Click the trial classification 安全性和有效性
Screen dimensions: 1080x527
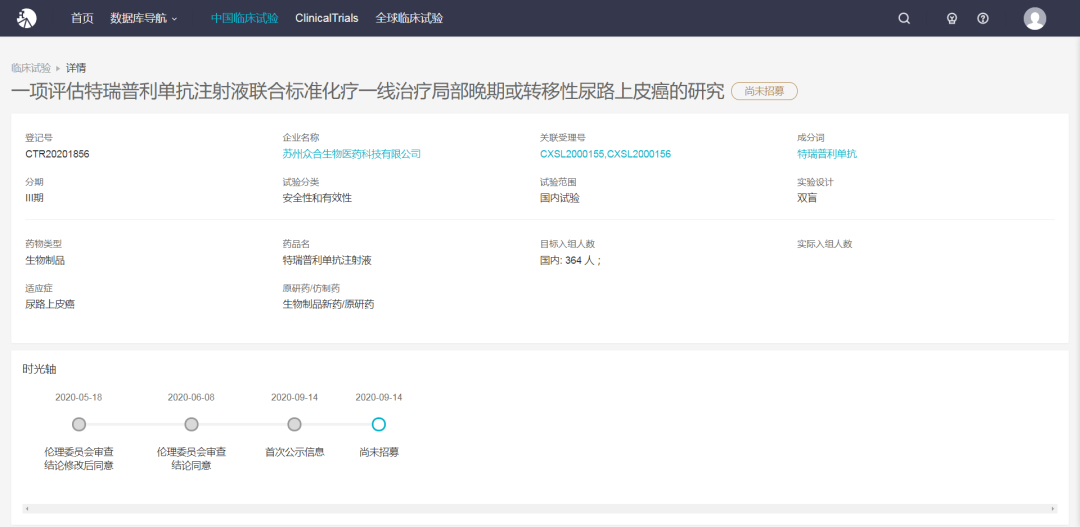pyautogui.click(x=318, y=198)
